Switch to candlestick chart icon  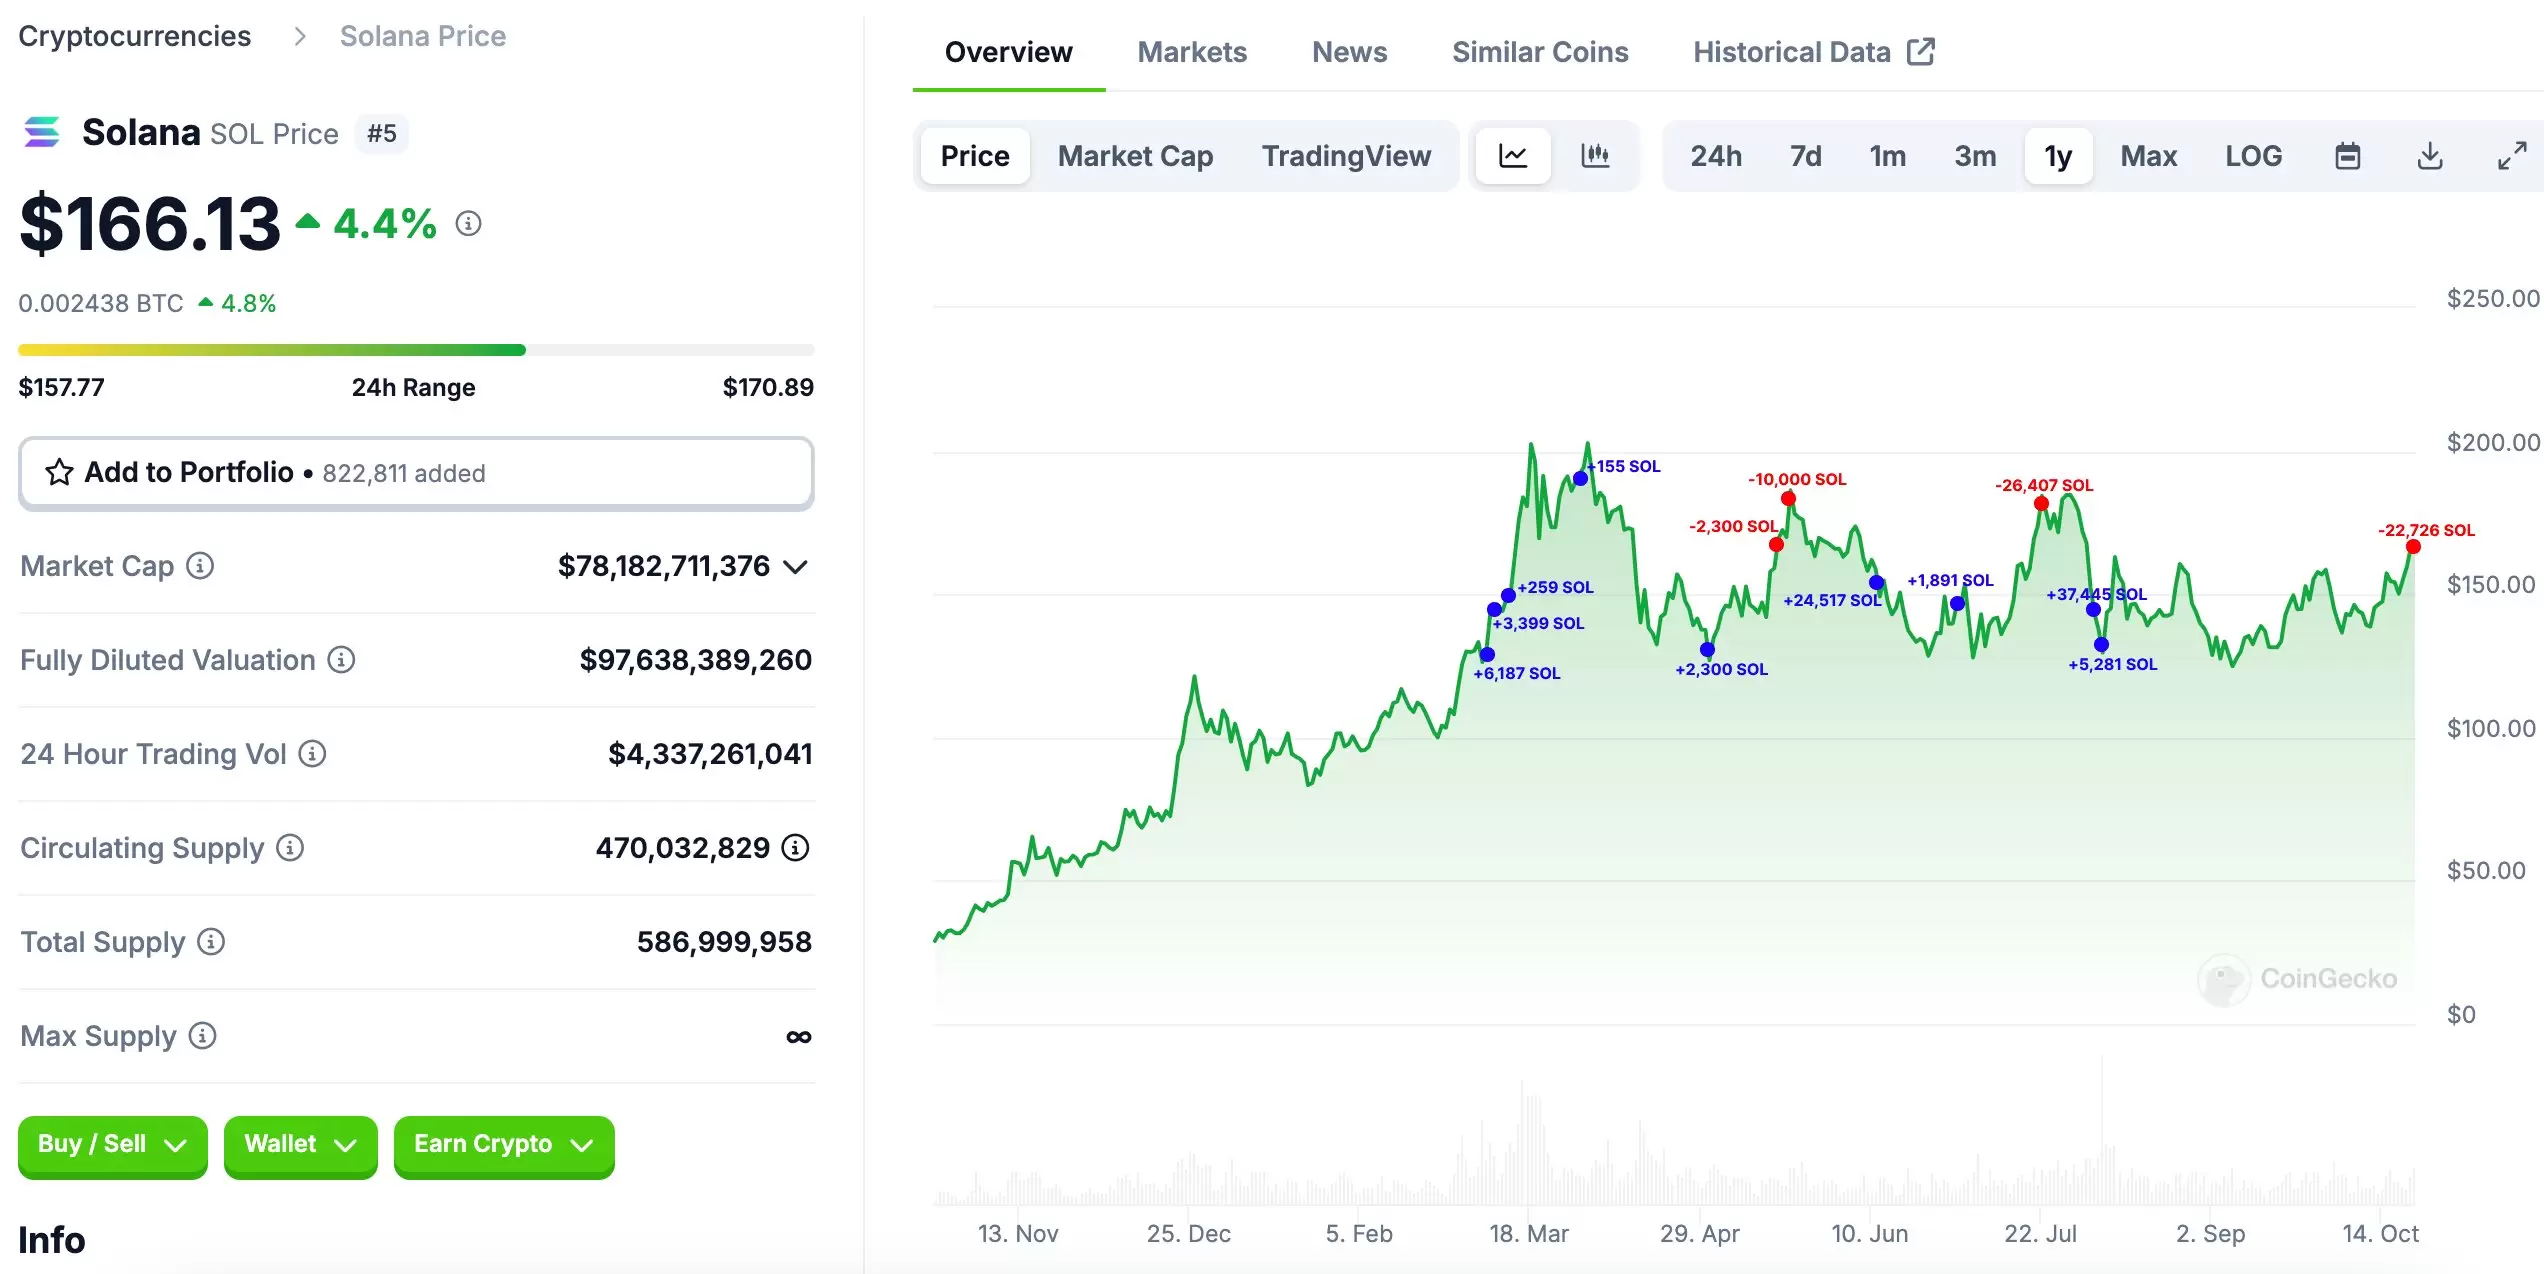pyautogui.click(x=1595, y=156)
